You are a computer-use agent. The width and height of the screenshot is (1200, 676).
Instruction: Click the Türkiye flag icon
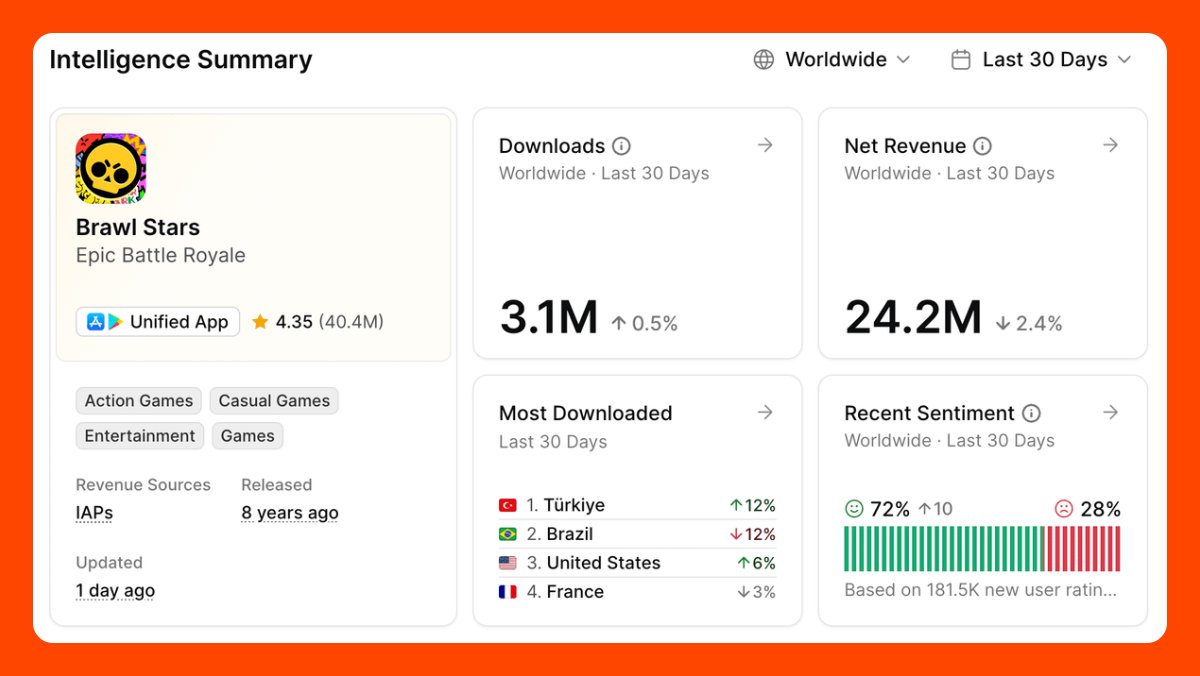508,506
